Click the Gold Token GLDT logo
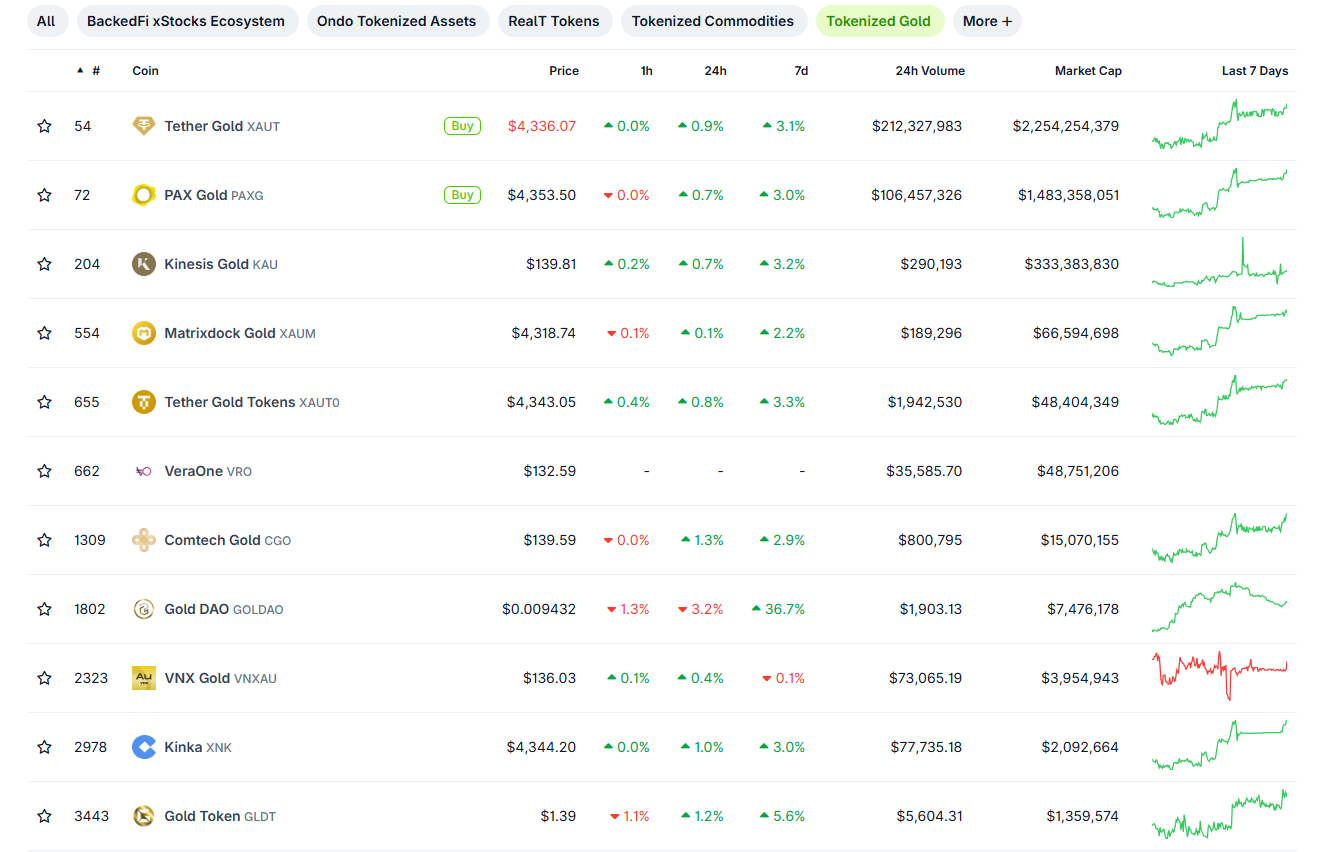The height and width of the screenshot is (852, 1319). point(144,816)
